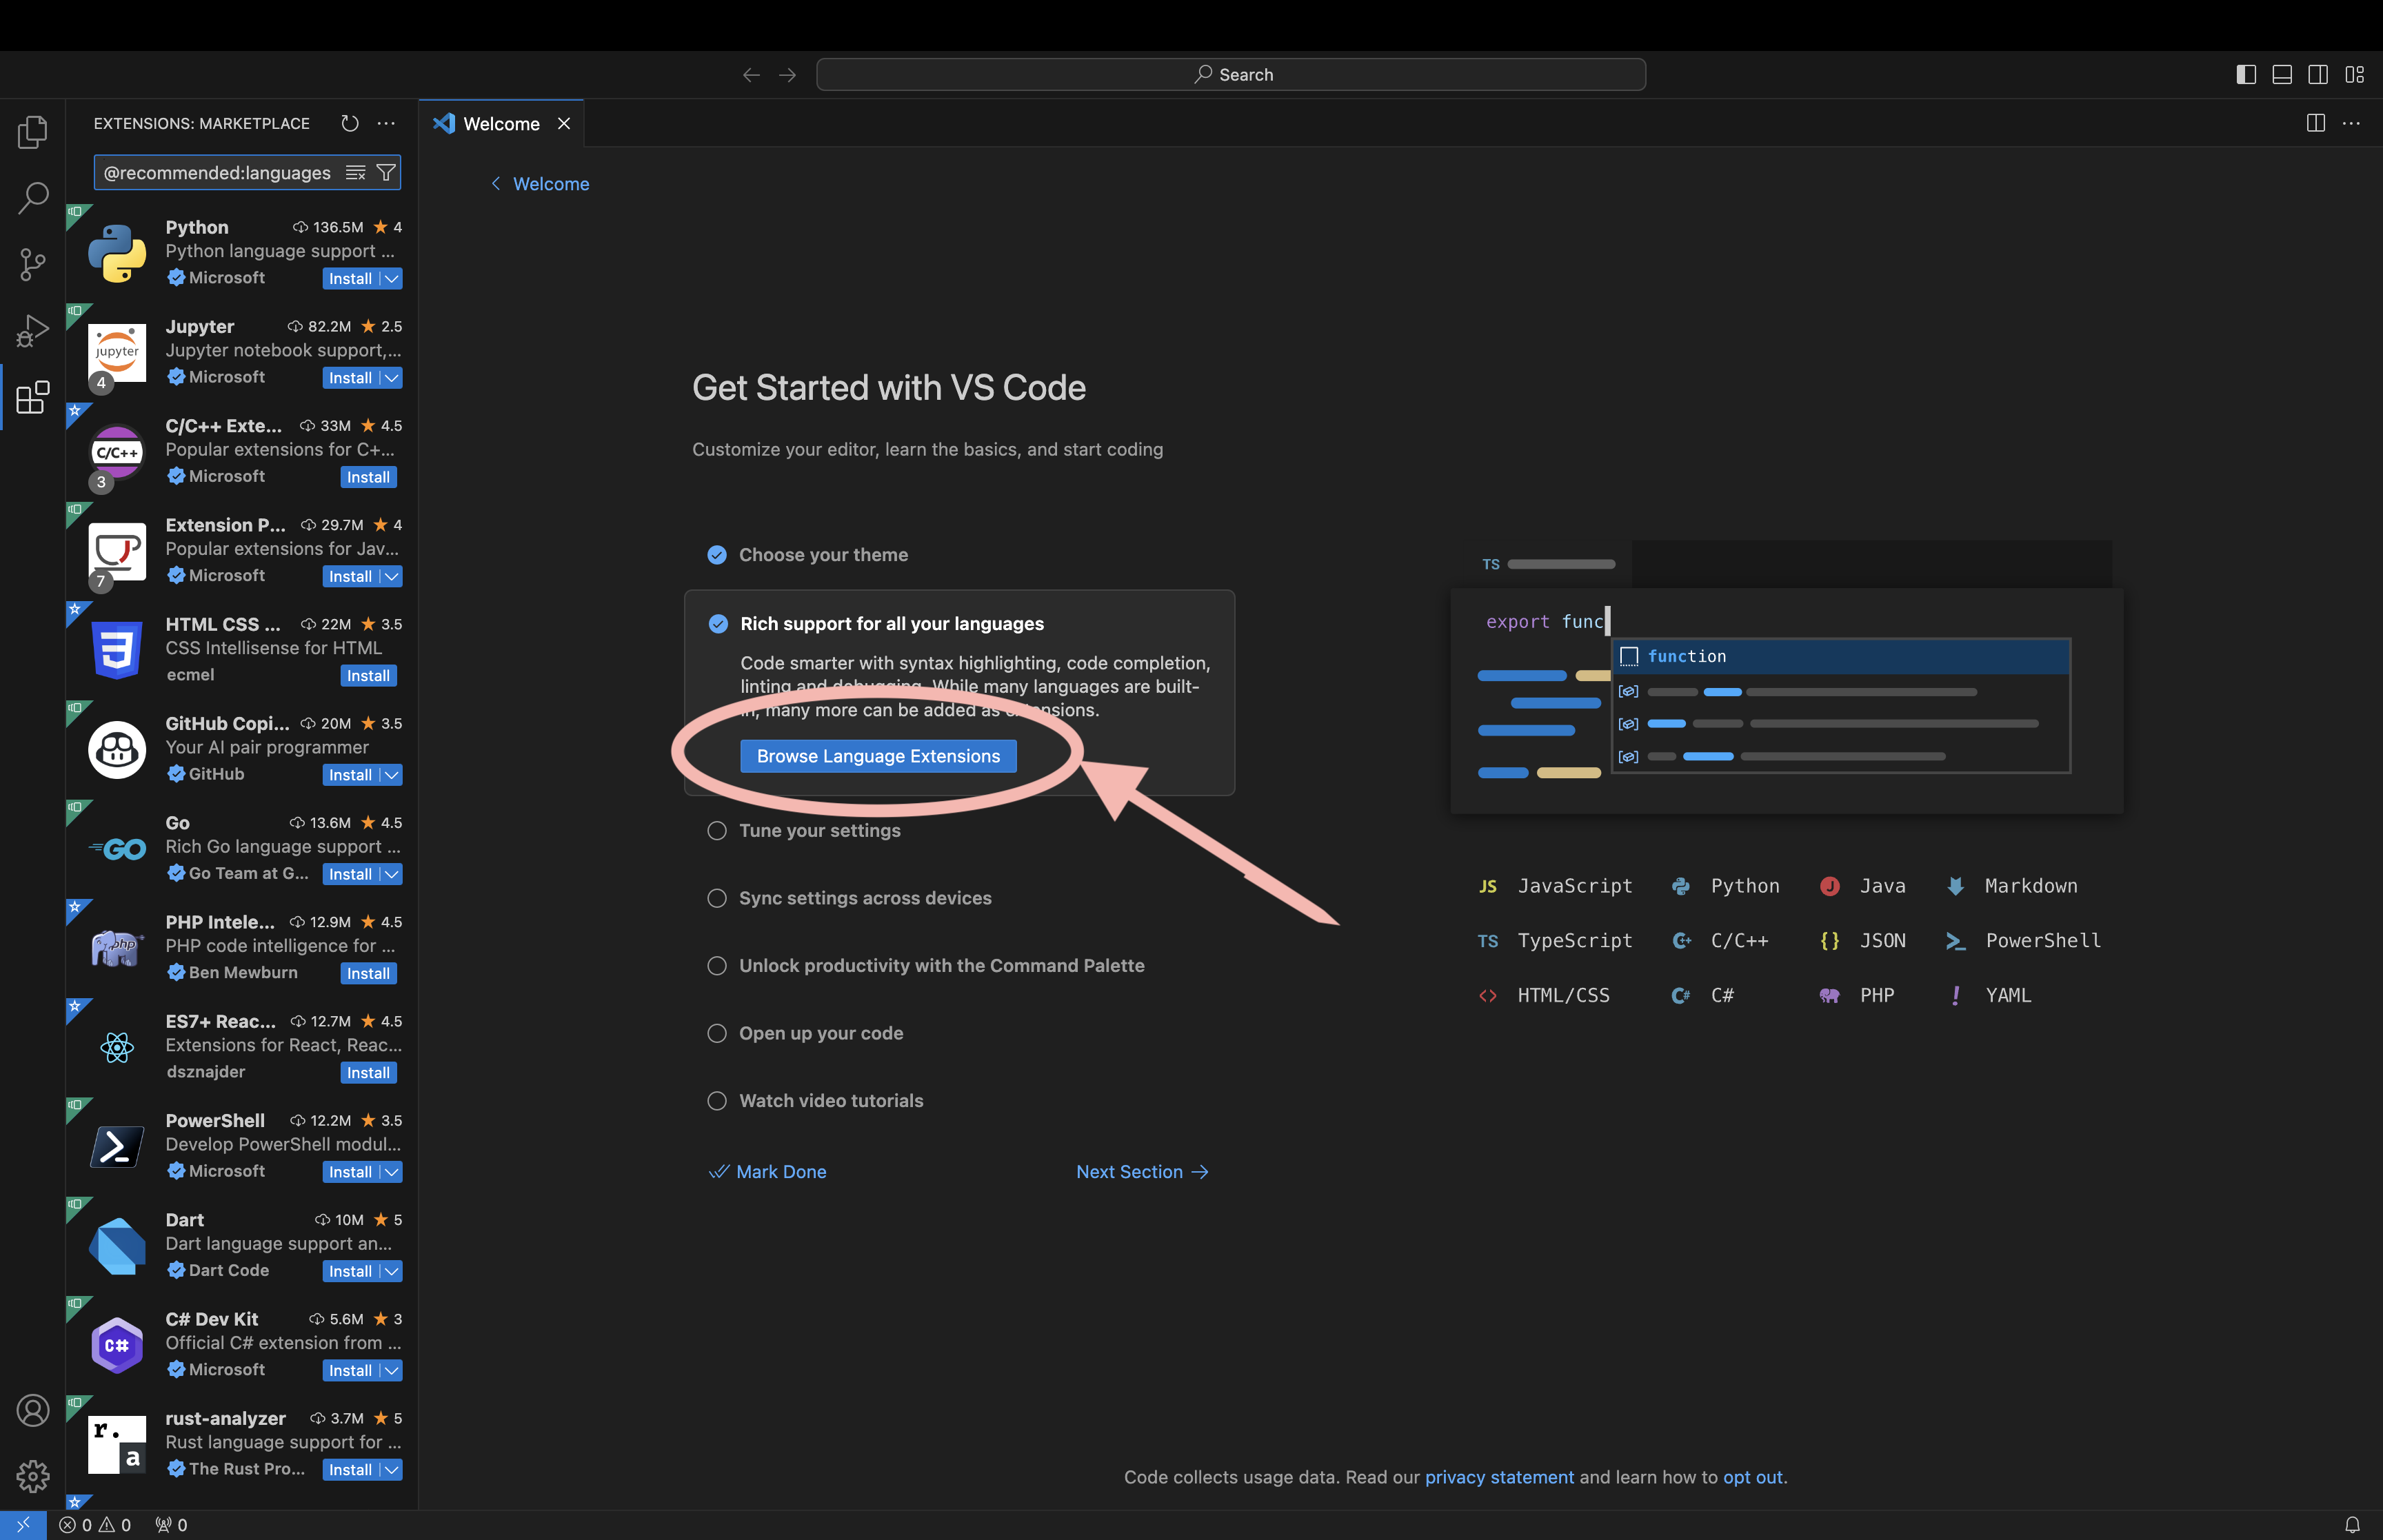Open the PowerShell extension list entry
Screen dimensions: 2383x1540
tap(242, 1147)
